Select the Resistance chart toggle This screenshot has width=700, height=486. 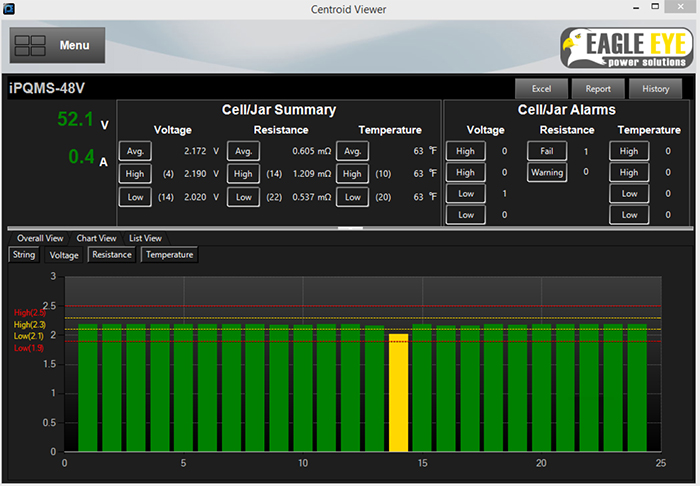112,255
